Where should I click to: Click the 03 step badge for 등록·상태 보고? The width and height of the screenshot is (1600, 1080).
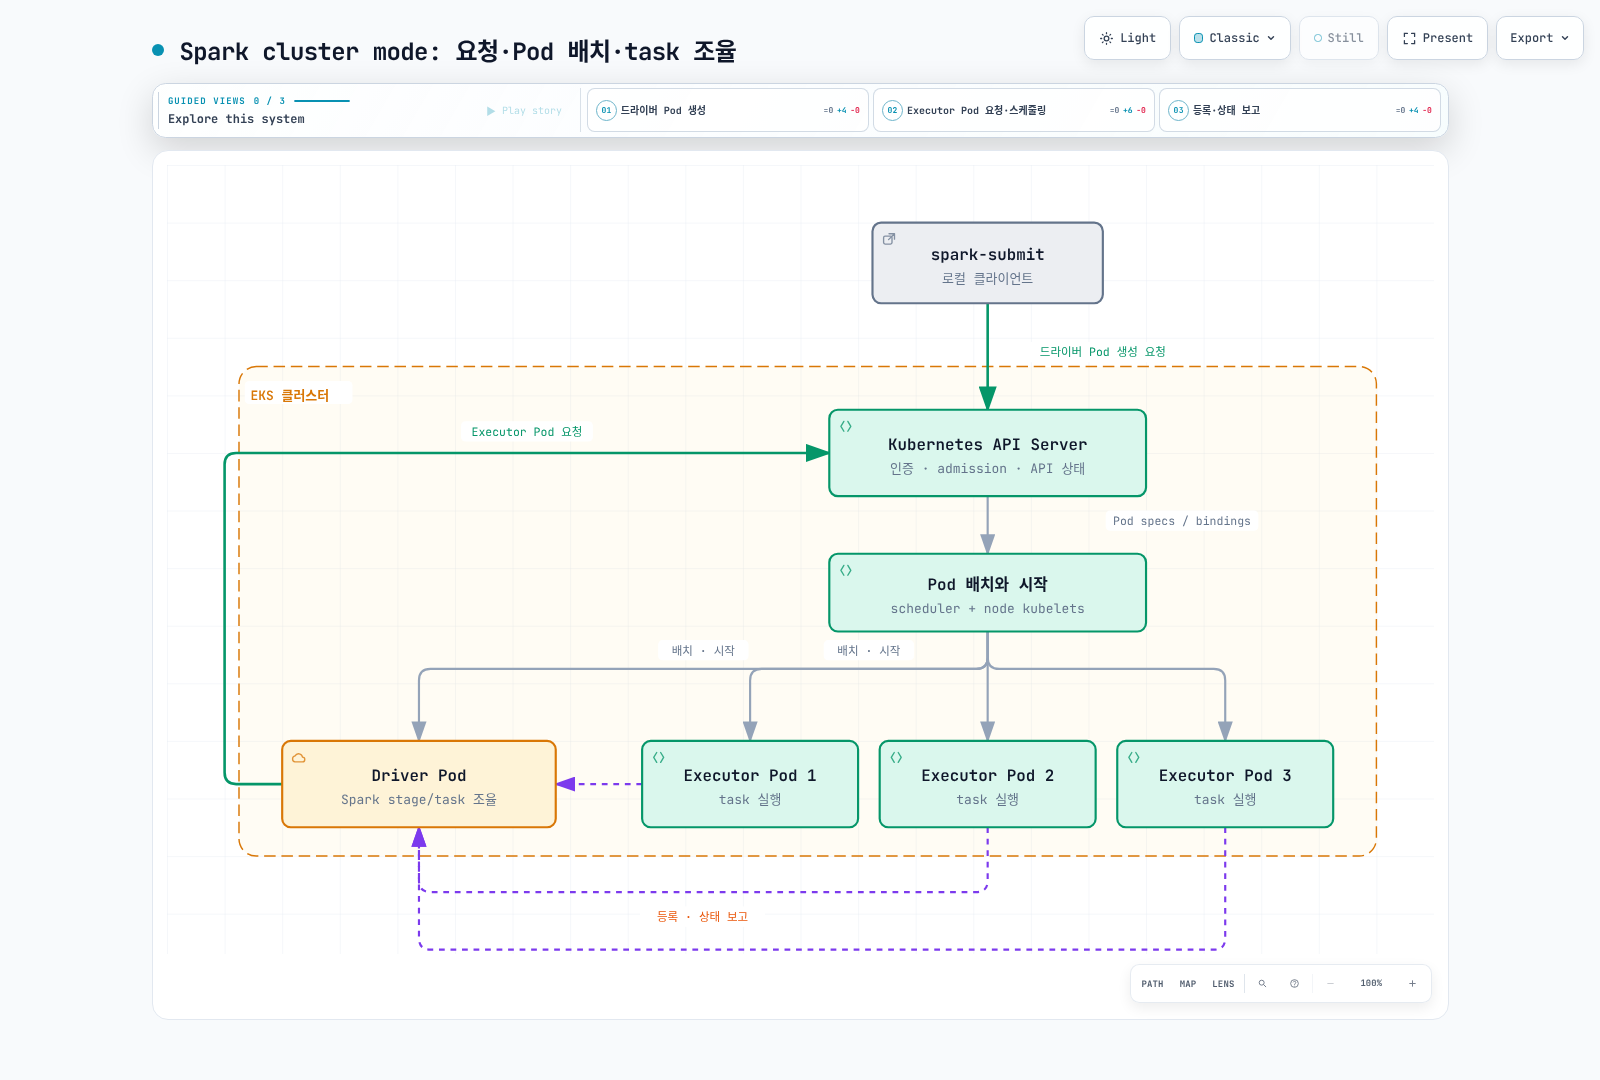(x=1178, y=110)
